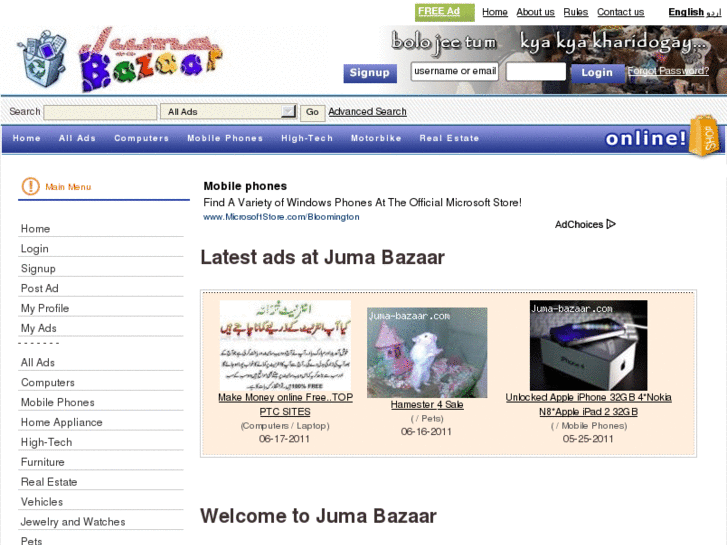Image resolution: width=727 pixels, height=545 pixels.
Task: Switch language to English
Action: click(686, 12)
